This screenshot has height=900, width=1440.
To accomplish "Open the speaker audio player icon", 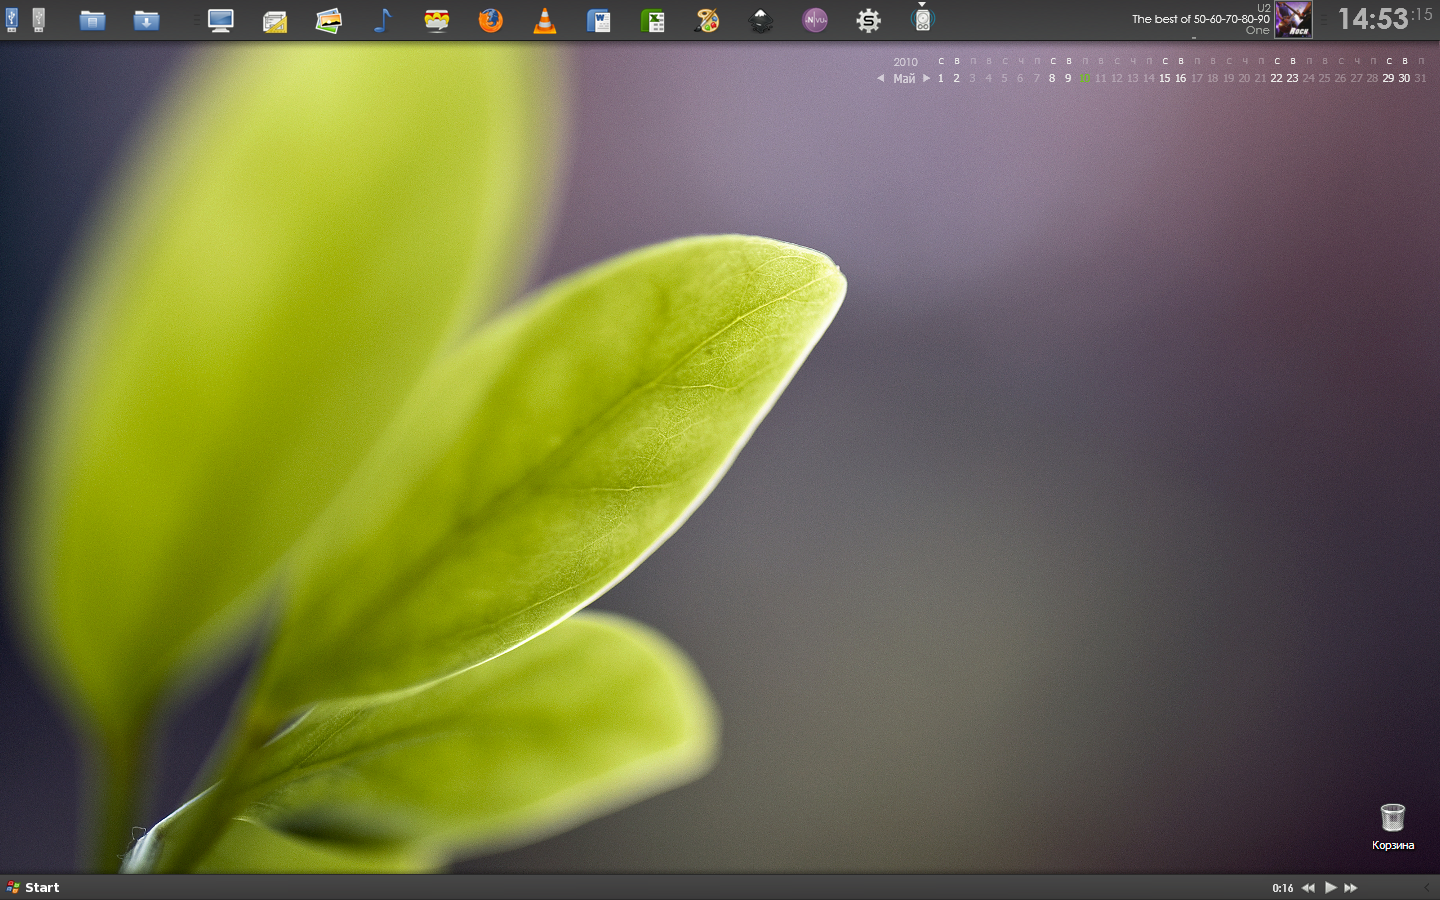I will pos(923,20).
